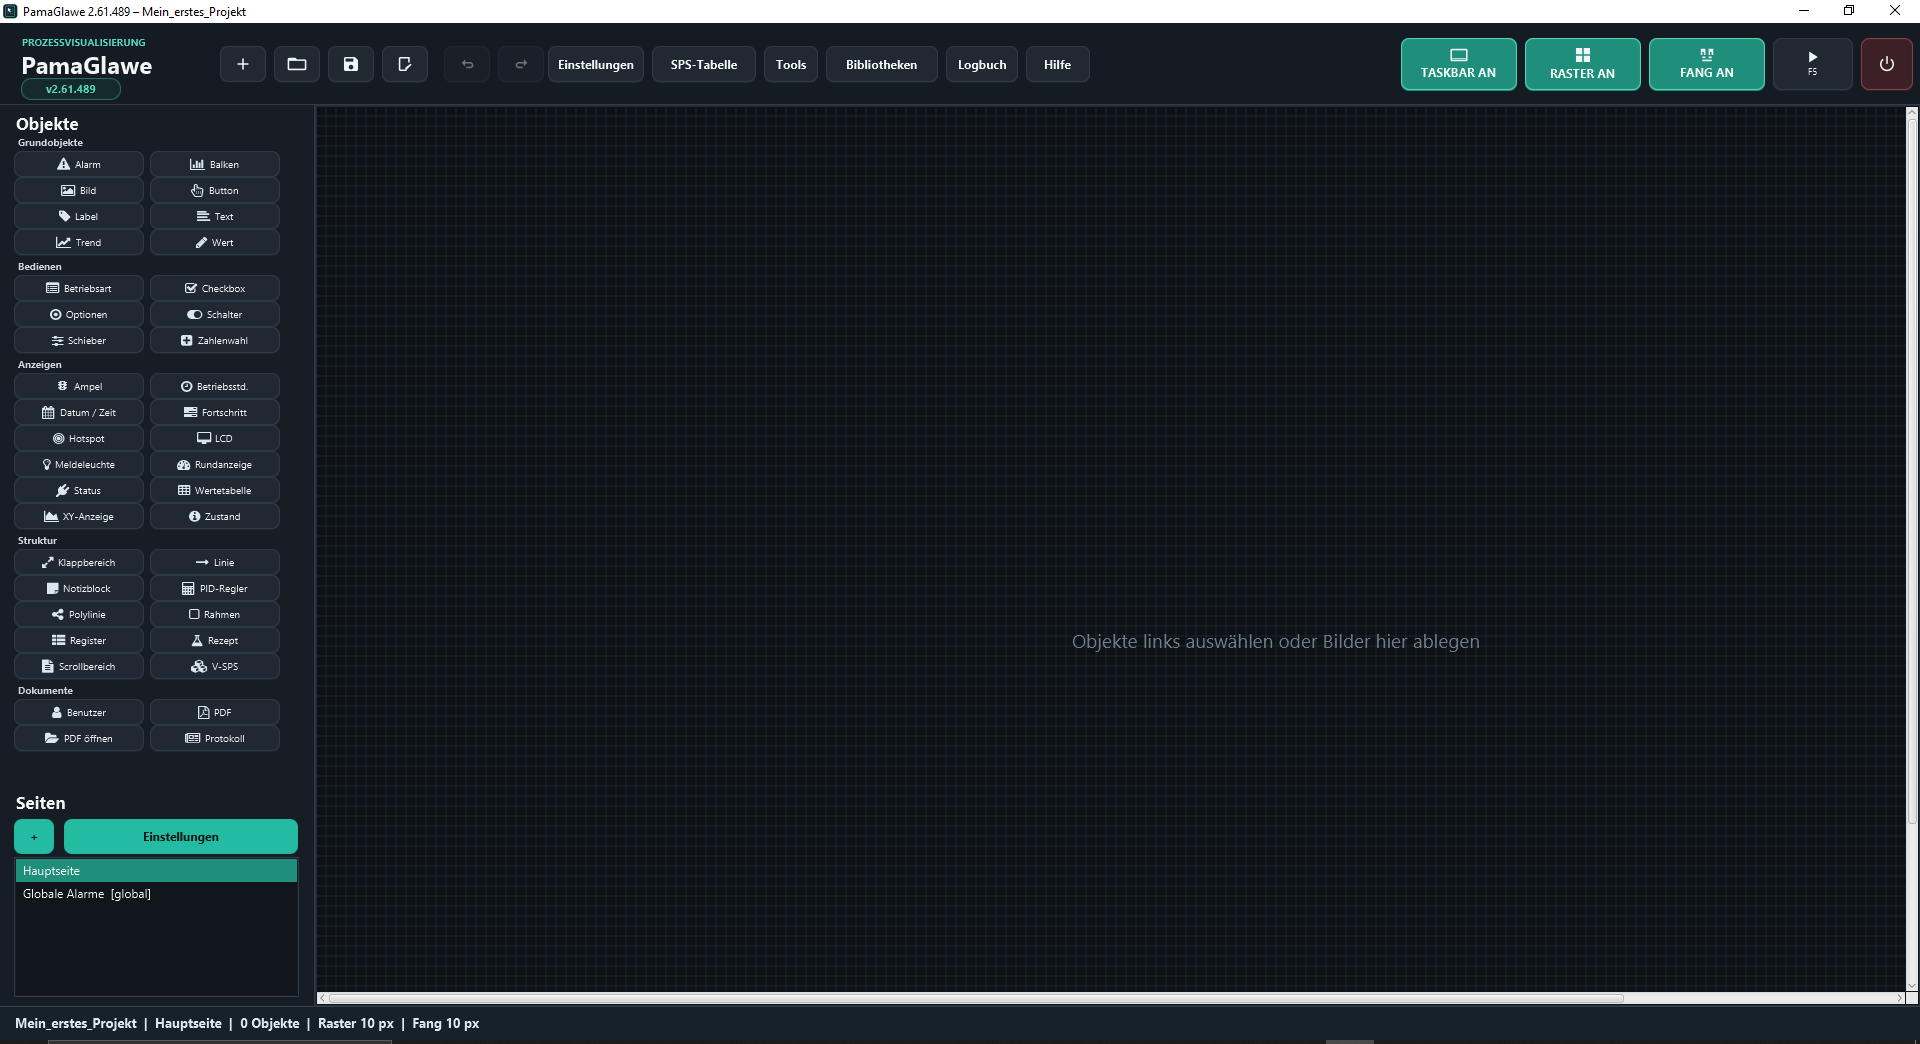Open the Seiten Einstellungen button
This screenshot has height=1044, width=1920.
click(181, 836)
